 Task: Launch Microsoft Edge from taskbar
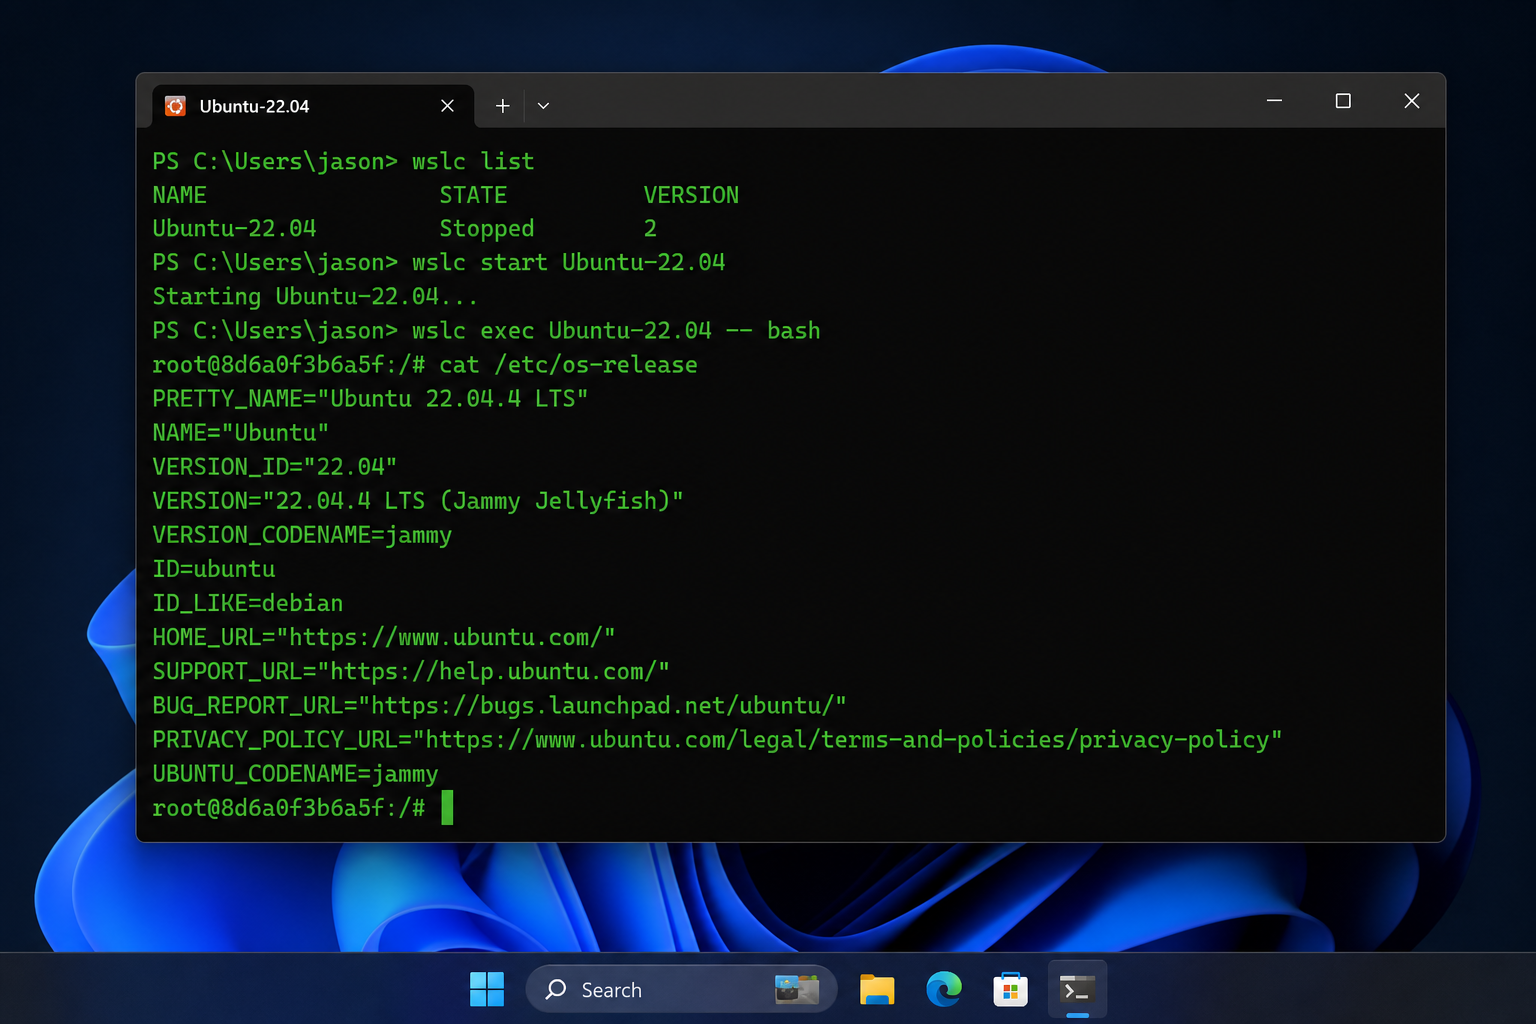click(944, 990)
